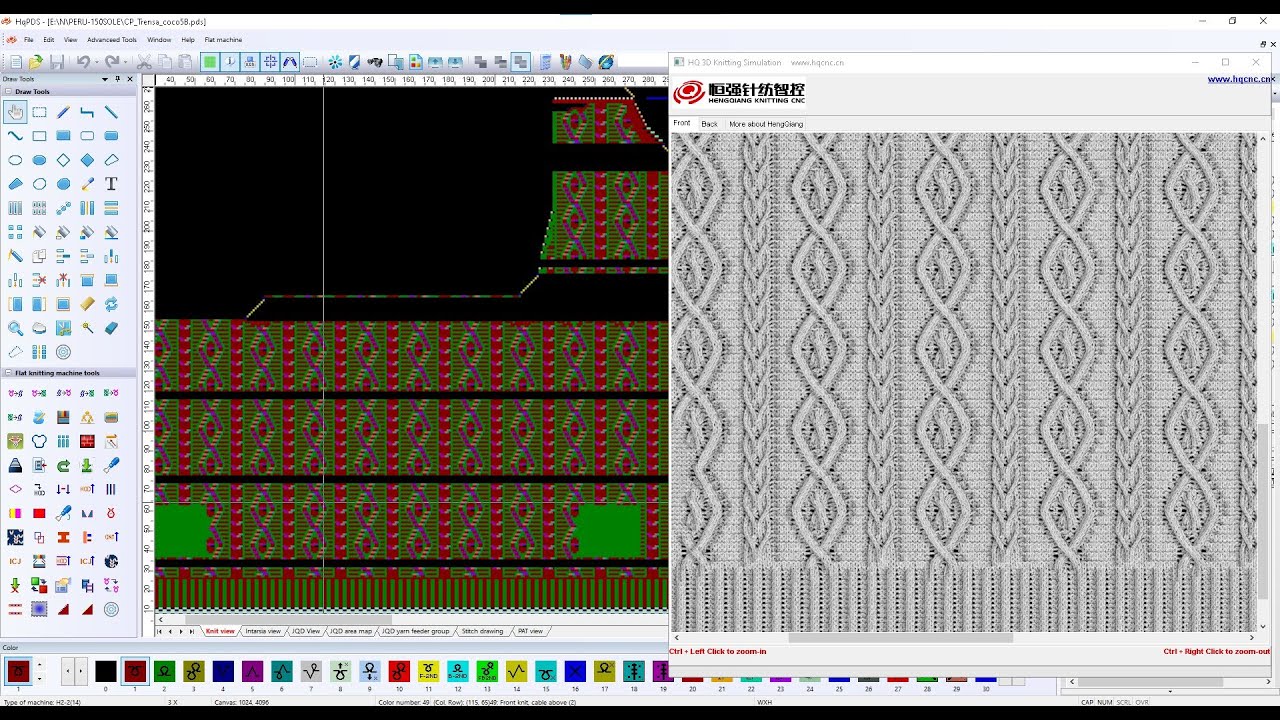
Task: Toggle the green grid display button
Action: (x=210, y=62)
